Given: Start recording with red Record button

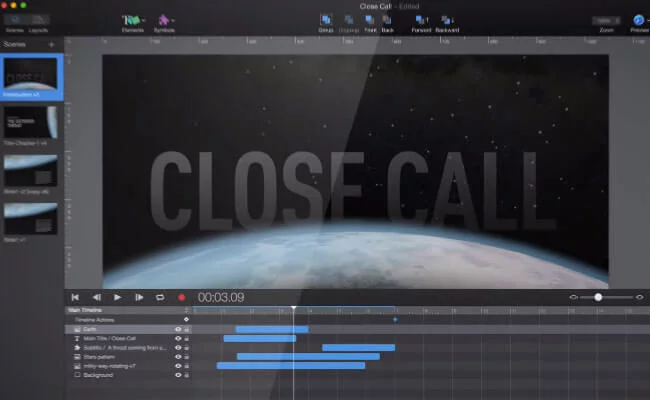Looking at the screenshot, I should [181, 297].
